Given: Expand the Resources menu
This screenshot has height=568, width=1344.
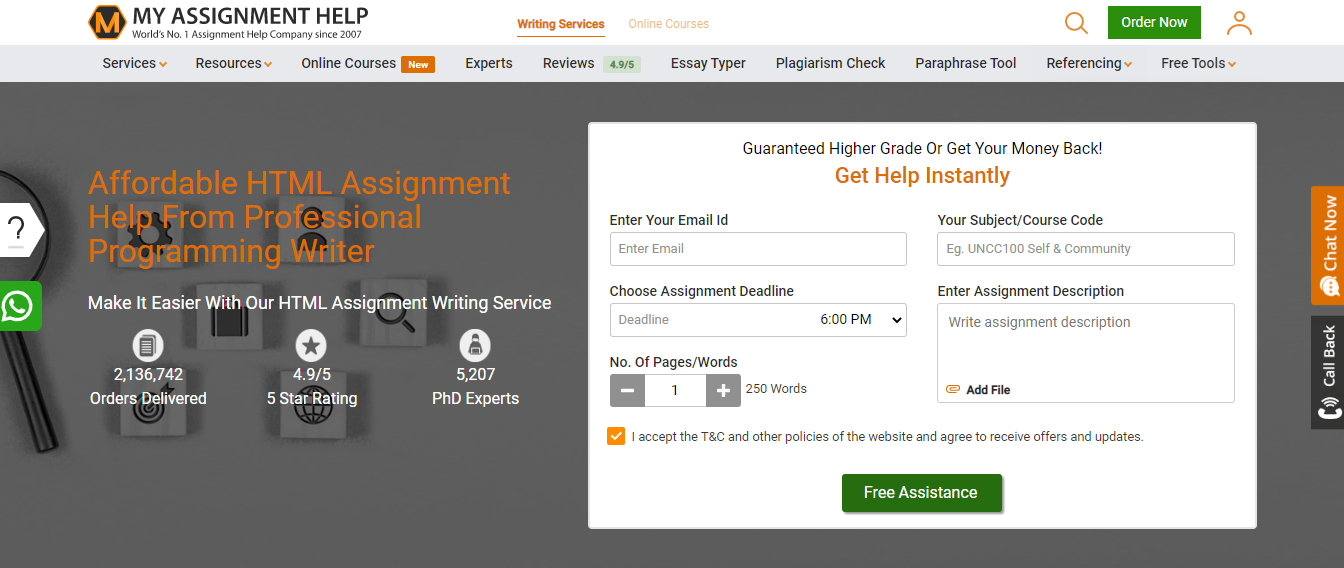Looking at the screenshot, I should coord(234,63).
